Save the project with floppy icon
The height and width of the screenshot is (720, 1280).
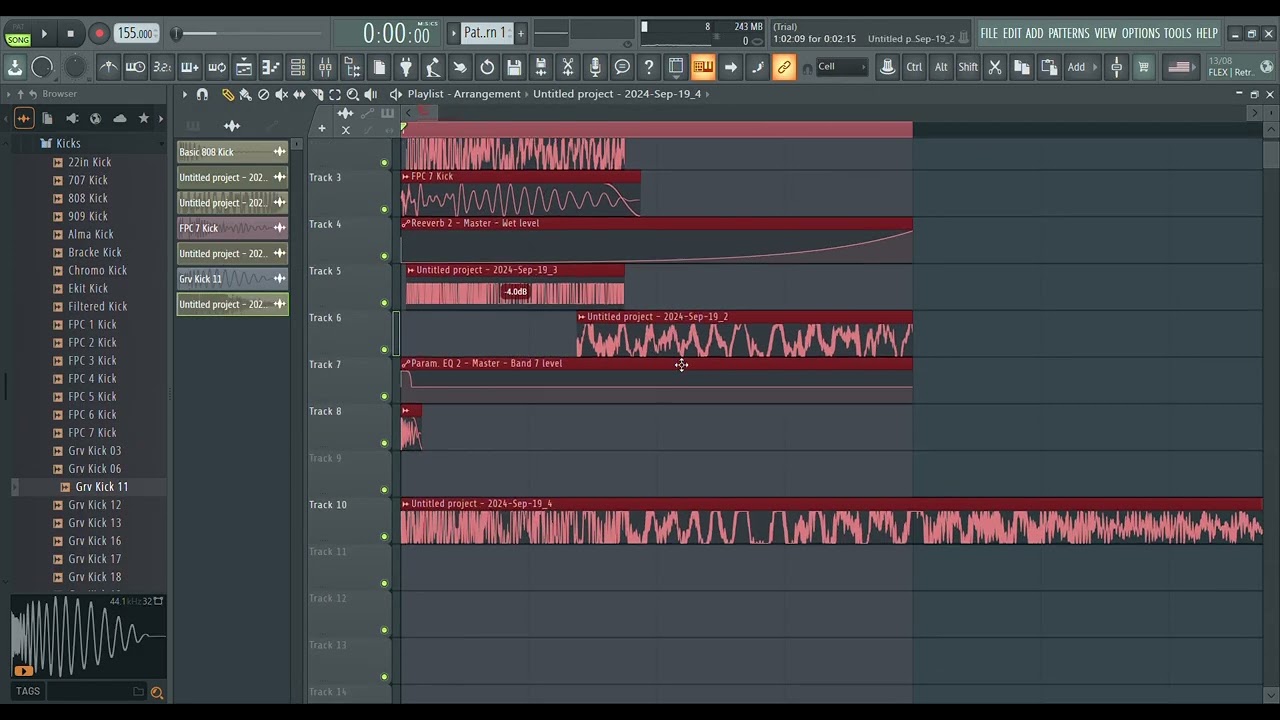[514, 67]
